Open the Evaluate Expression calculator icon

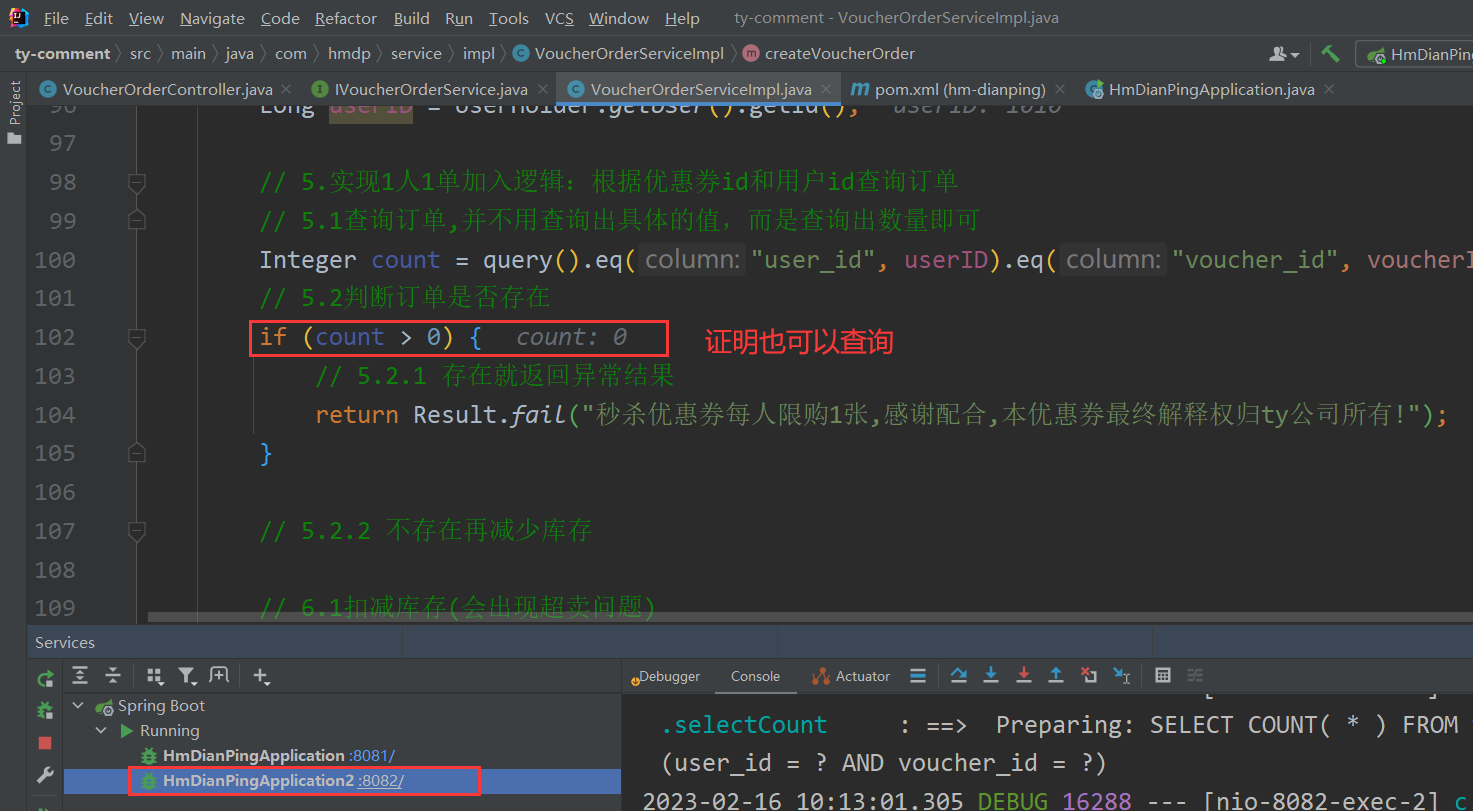(x=1162, y=676)
